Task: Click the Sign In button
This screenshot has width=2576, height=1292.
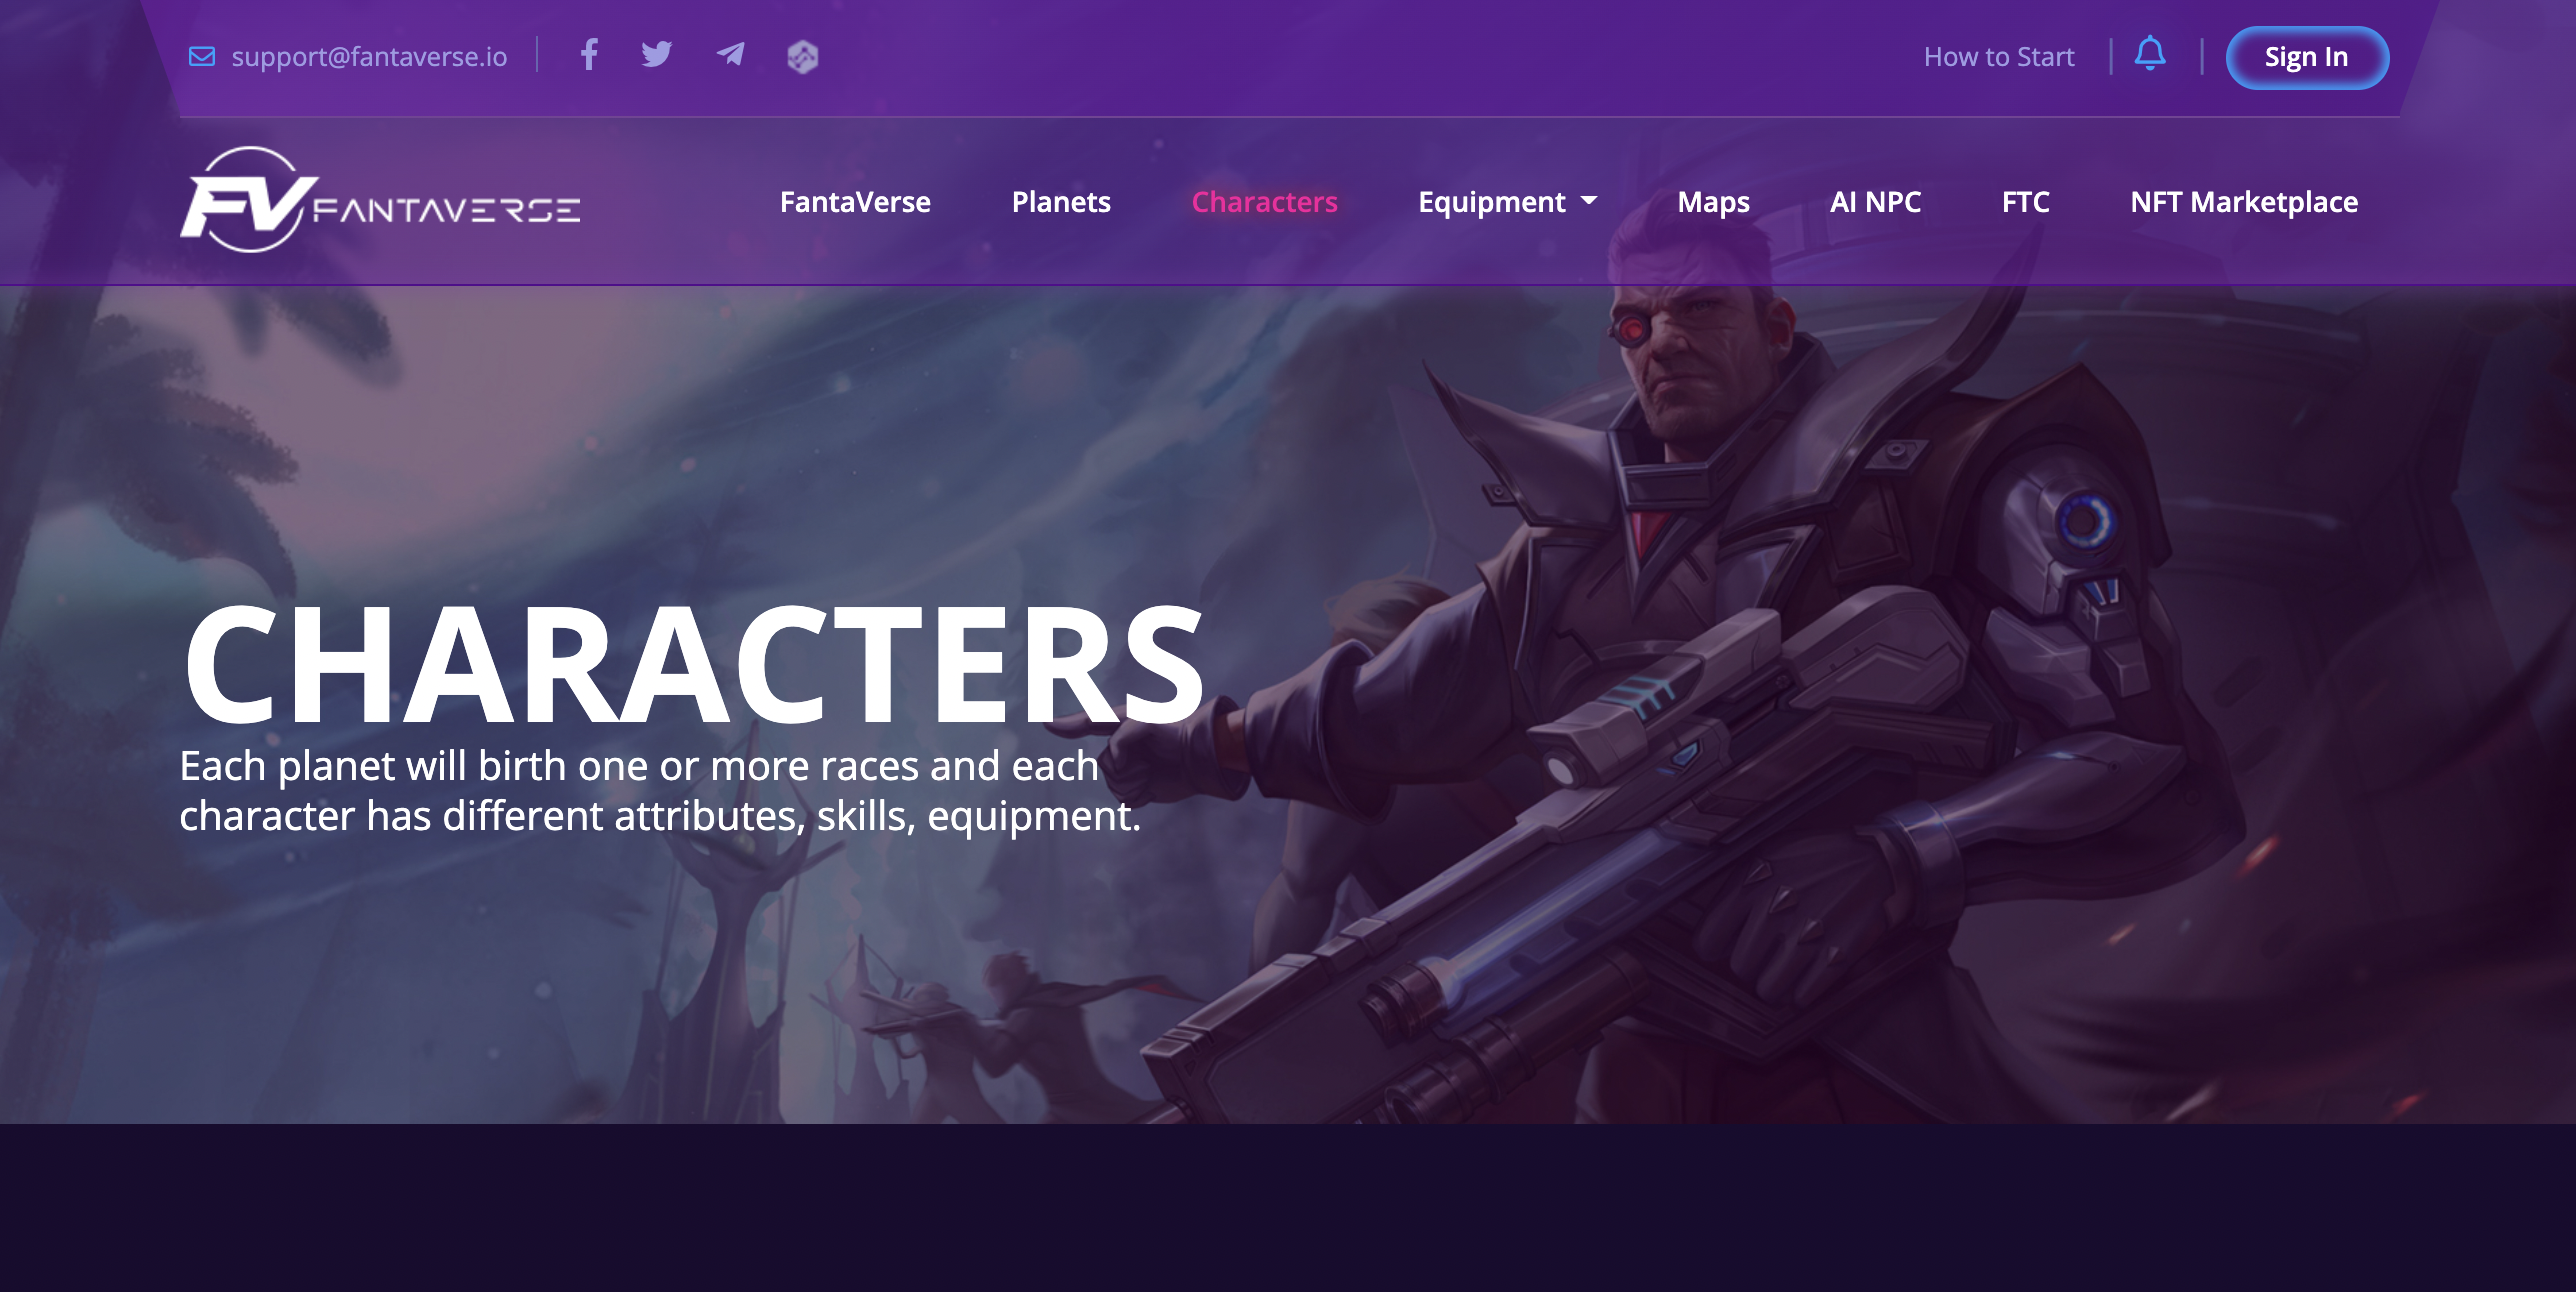Action: tap(2307, 58)
